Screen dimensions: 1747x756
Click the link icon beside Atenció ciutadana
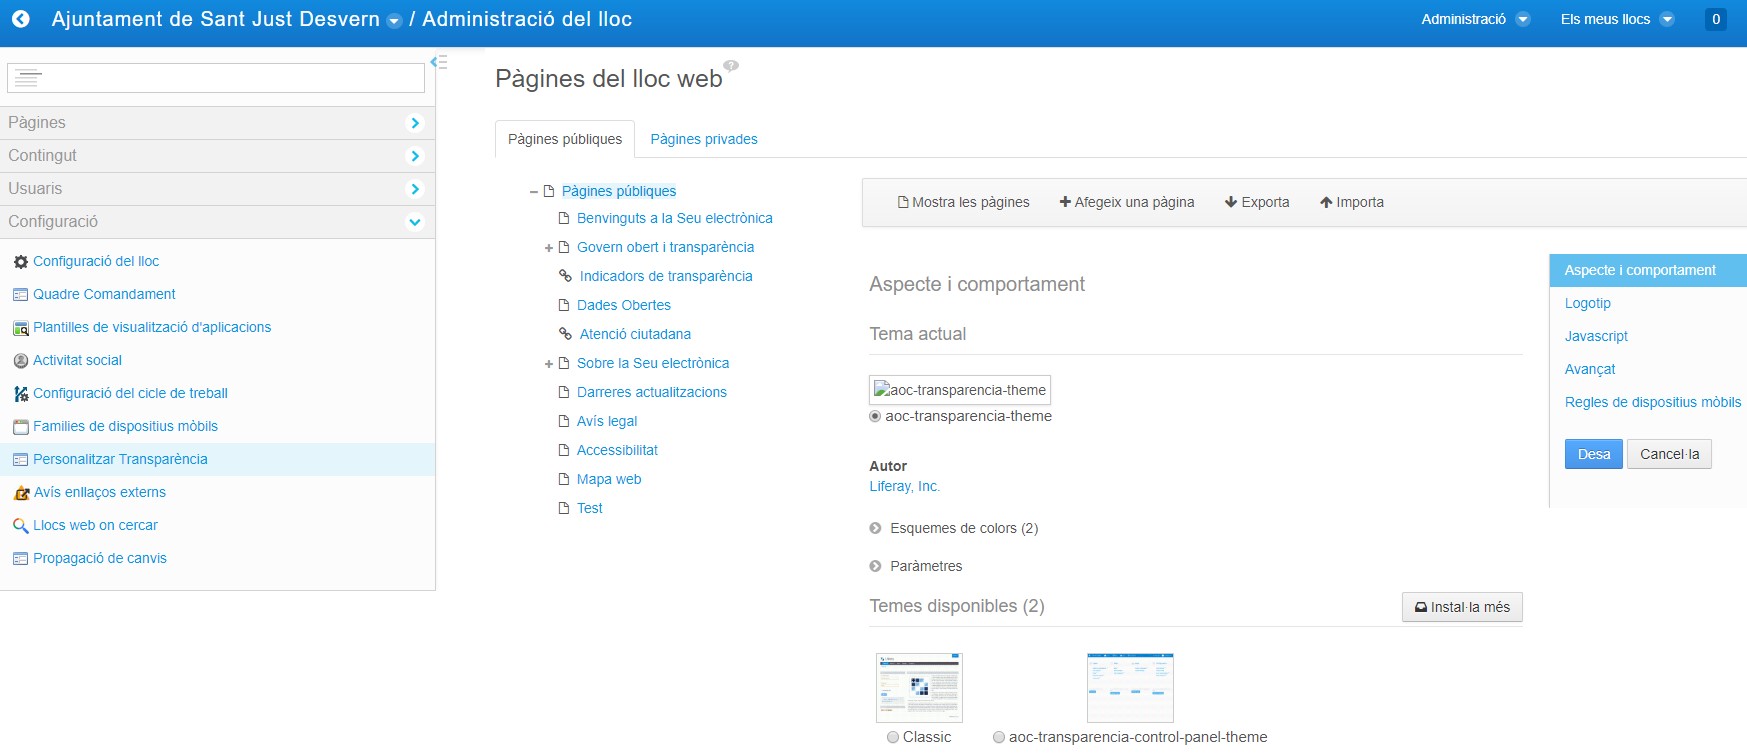point(565,334)
